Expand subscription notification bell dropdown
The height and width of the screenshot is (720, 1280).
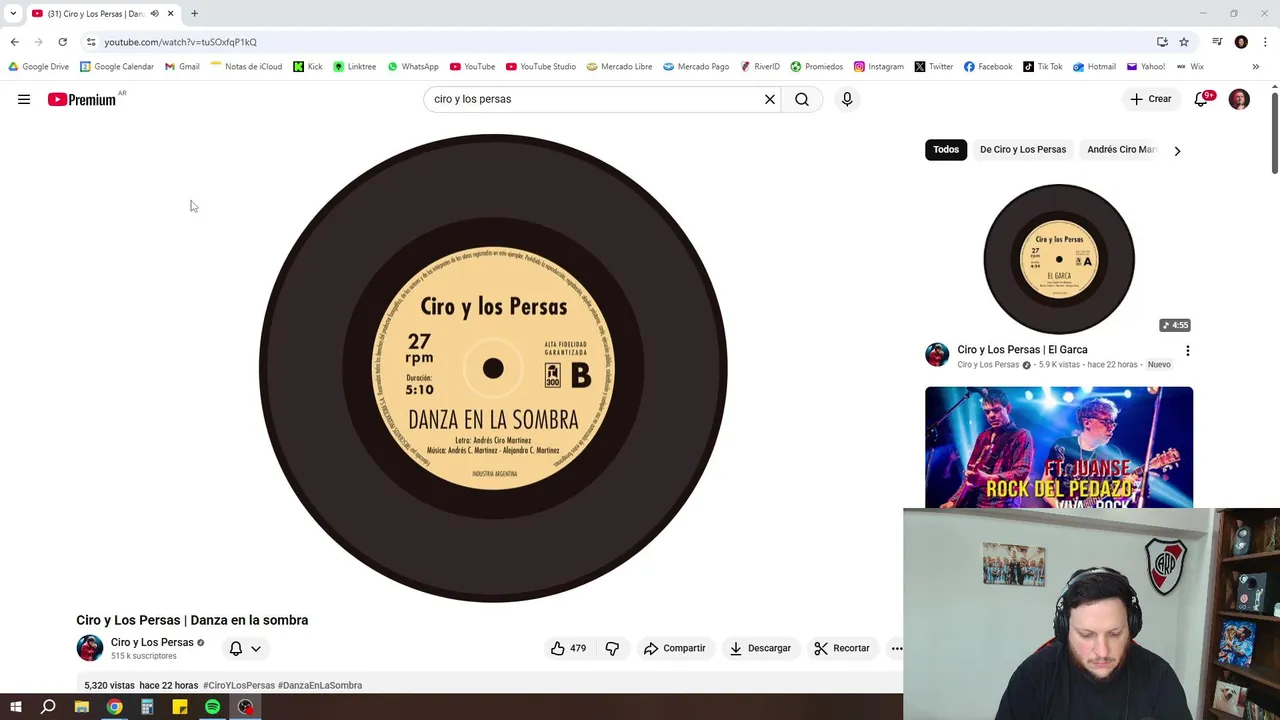pyautogui.click(x=245, y=648)
